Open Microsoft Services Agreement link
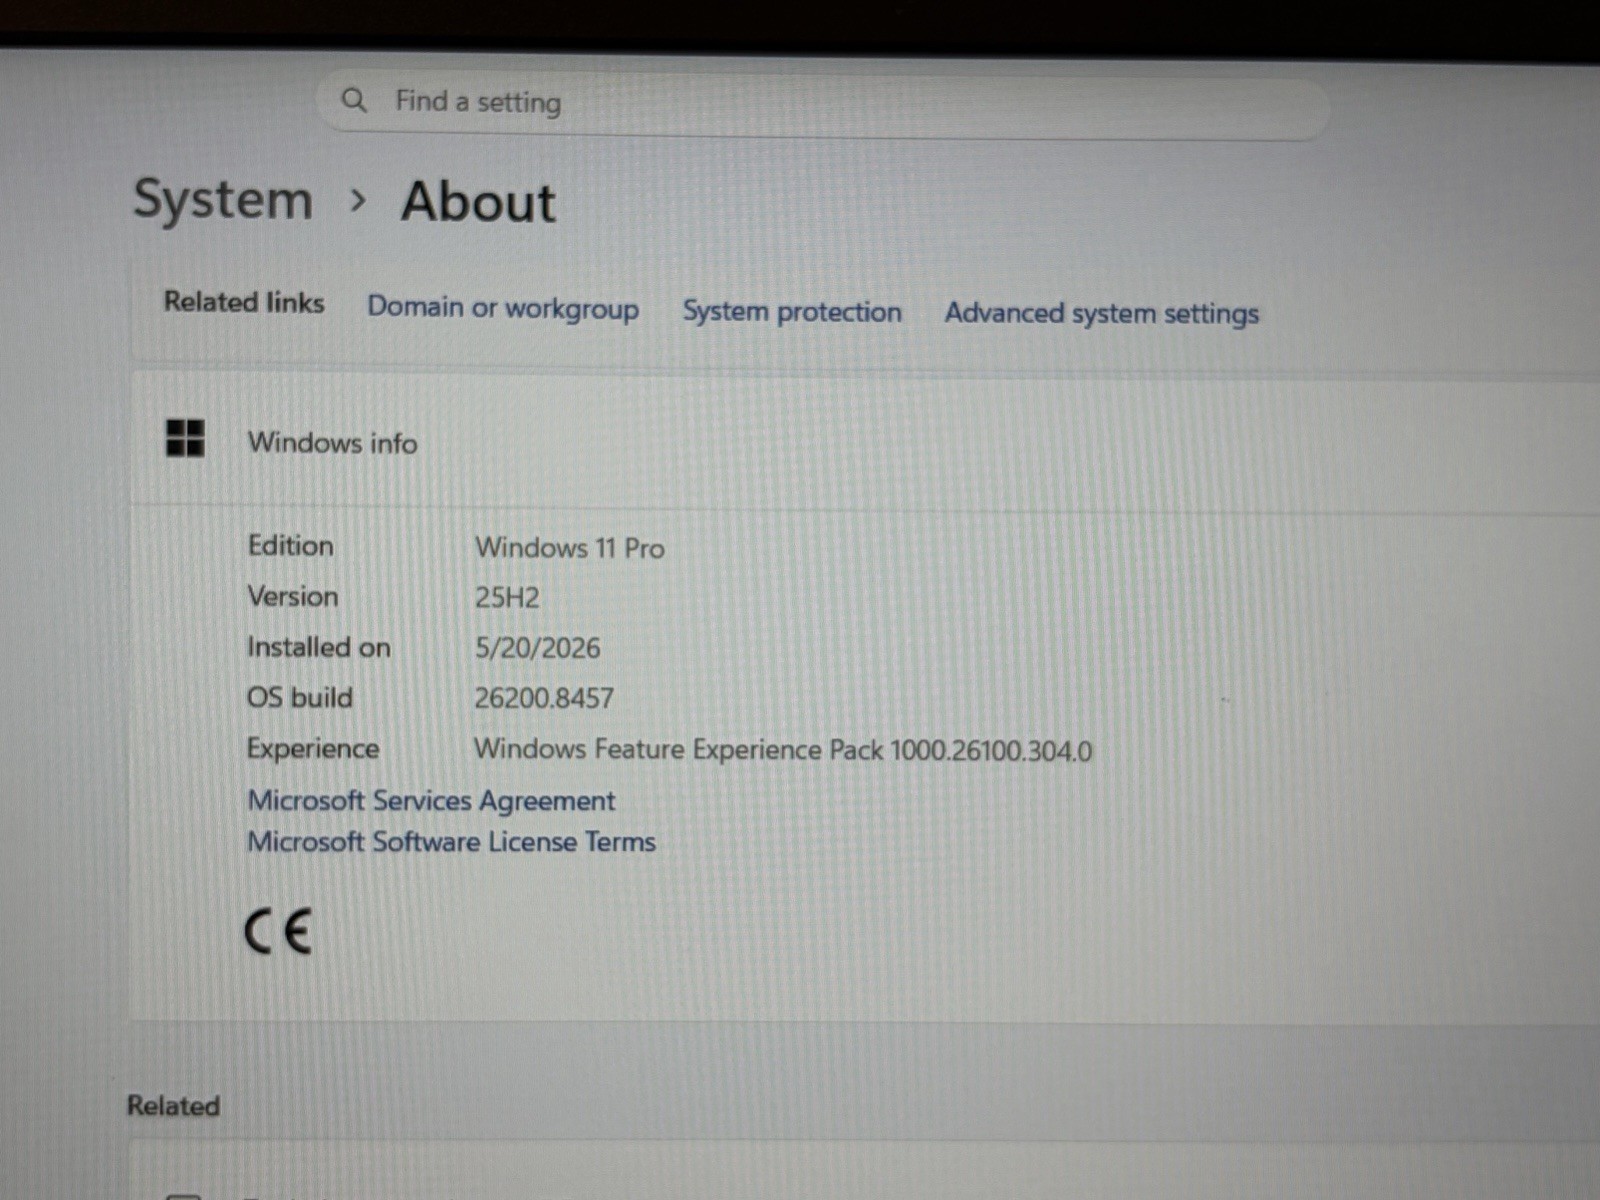Image resolution: width=1600 pixels, height=1200 pixels. (x=431, y=801)
